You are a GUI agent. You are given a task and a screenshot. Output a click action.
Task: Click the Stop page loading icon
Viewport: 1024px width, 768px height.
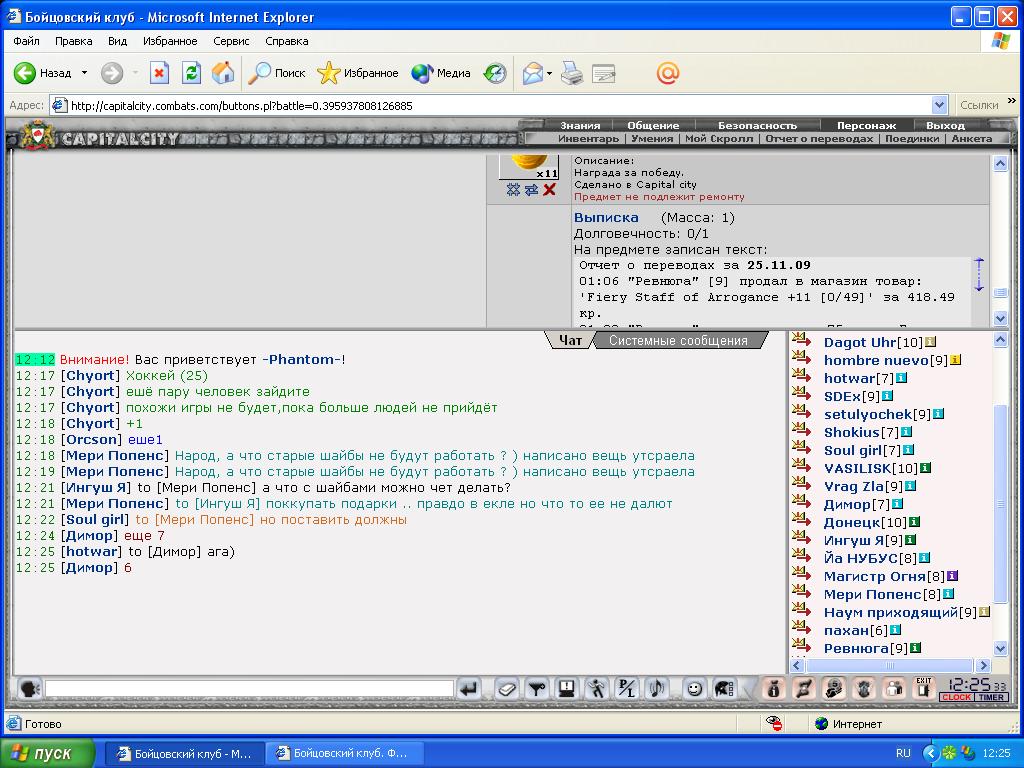[x=159, y=73]
